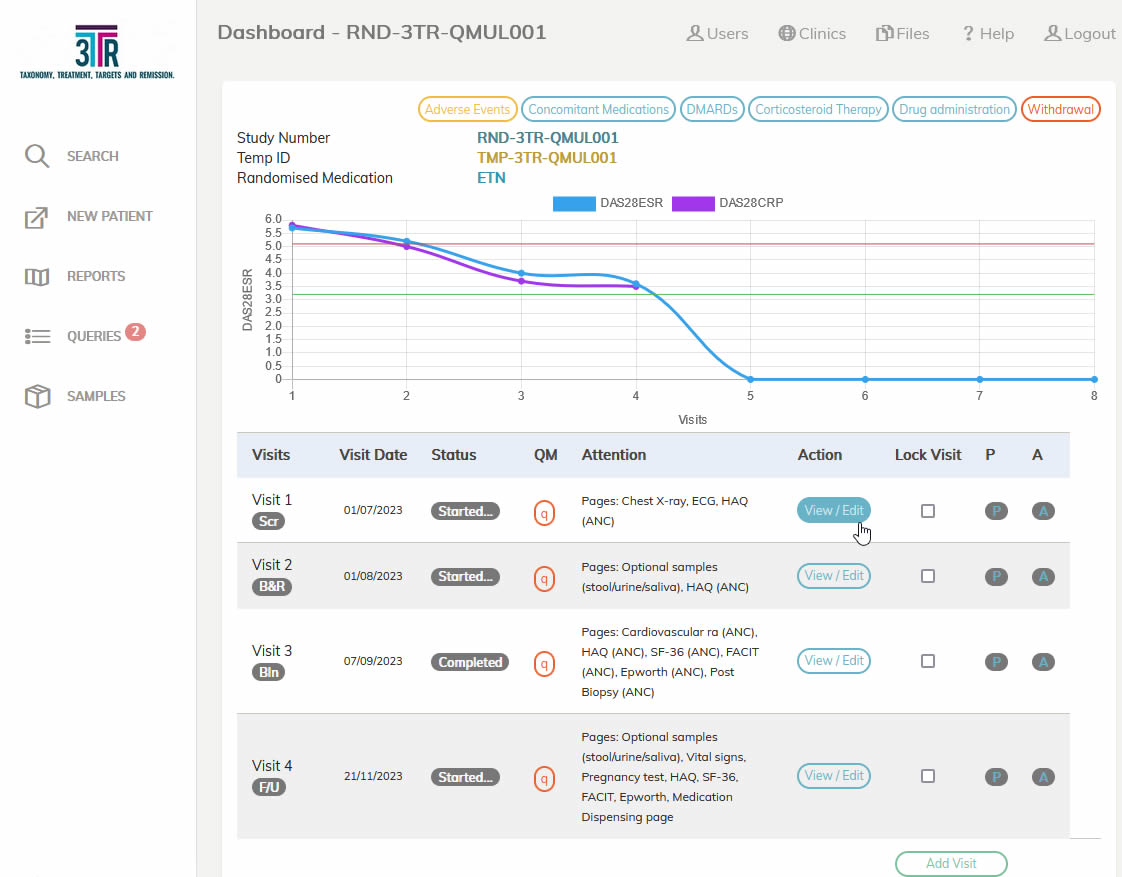Screen dimensions: 1122x877
Task: Click the P badge for Visit 2
Action: [996, 577]
